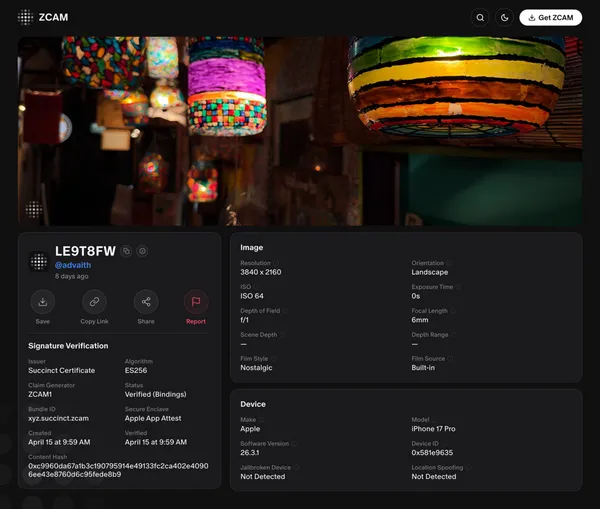Save the photo with the download icon
Image resolution: width=600 pixels, height=509 pixels.
(x=42, y=302)
